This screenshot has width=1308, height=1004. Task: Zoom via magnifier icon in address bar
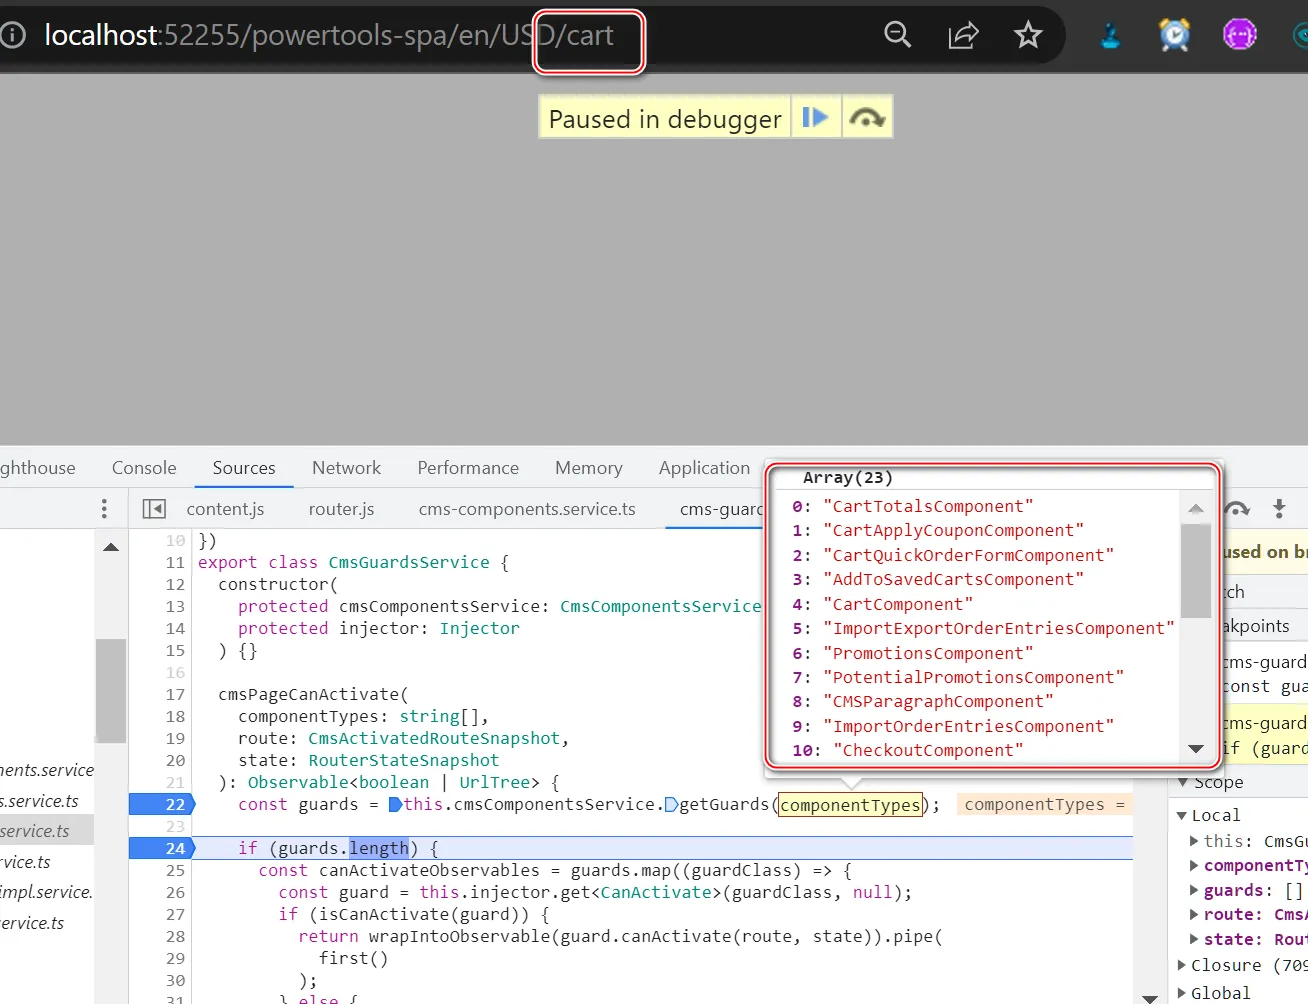click(898, 35)
